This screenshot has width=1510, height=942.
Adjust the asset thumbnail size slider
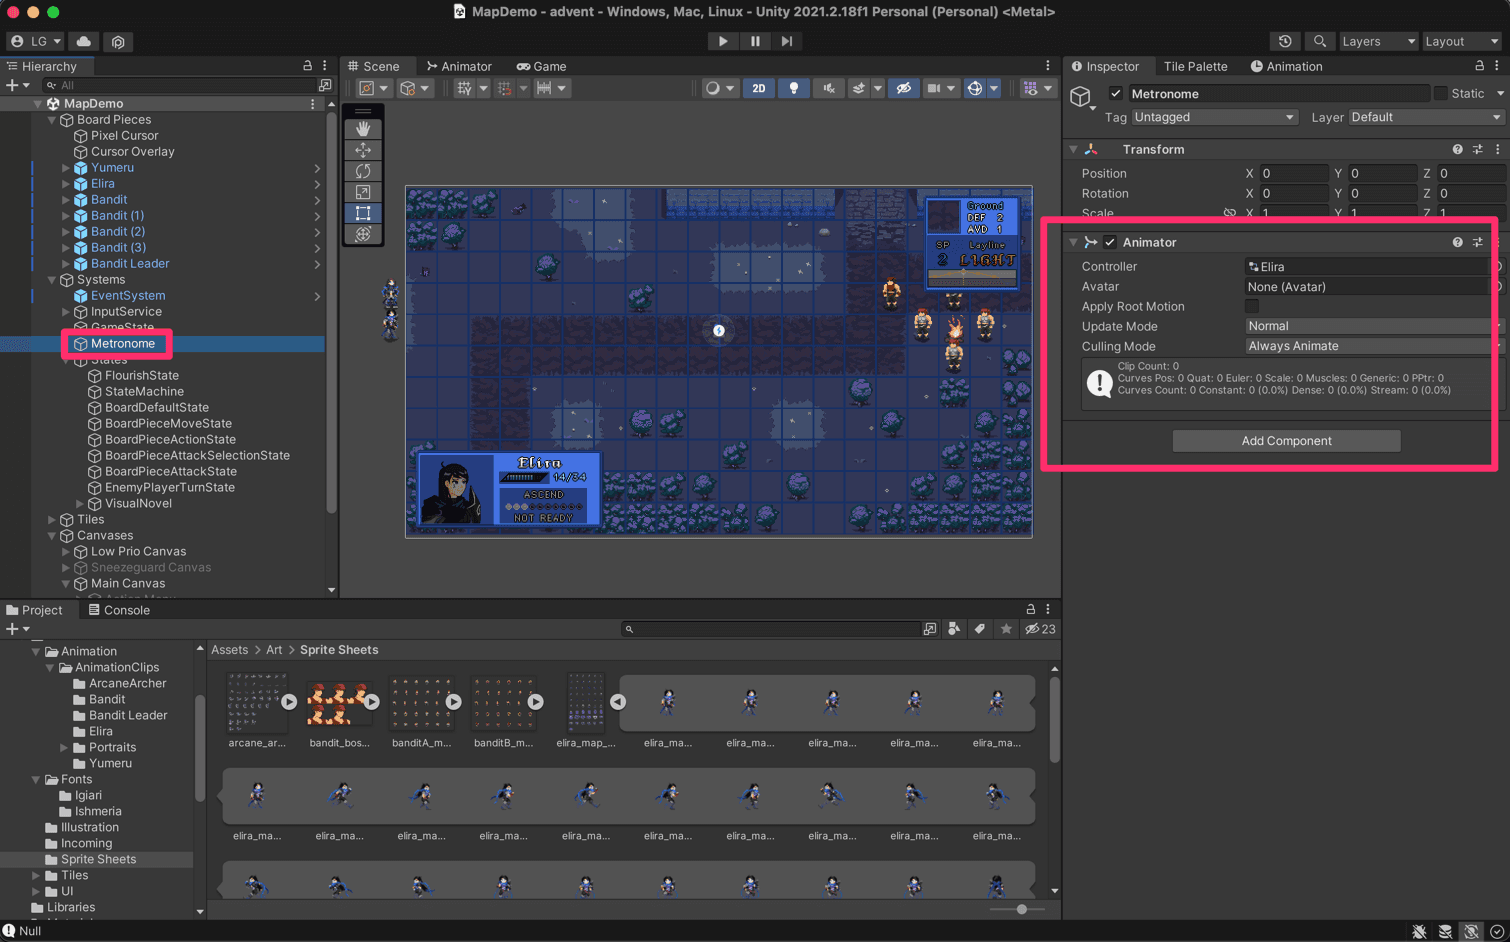[1021, 909]
